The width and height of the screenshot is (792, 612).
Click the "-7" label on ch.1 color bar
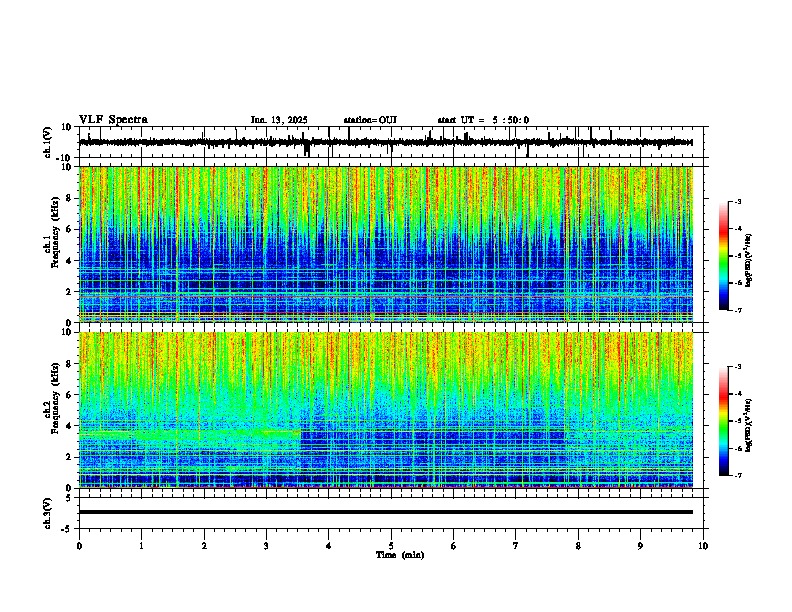point(738,310)
